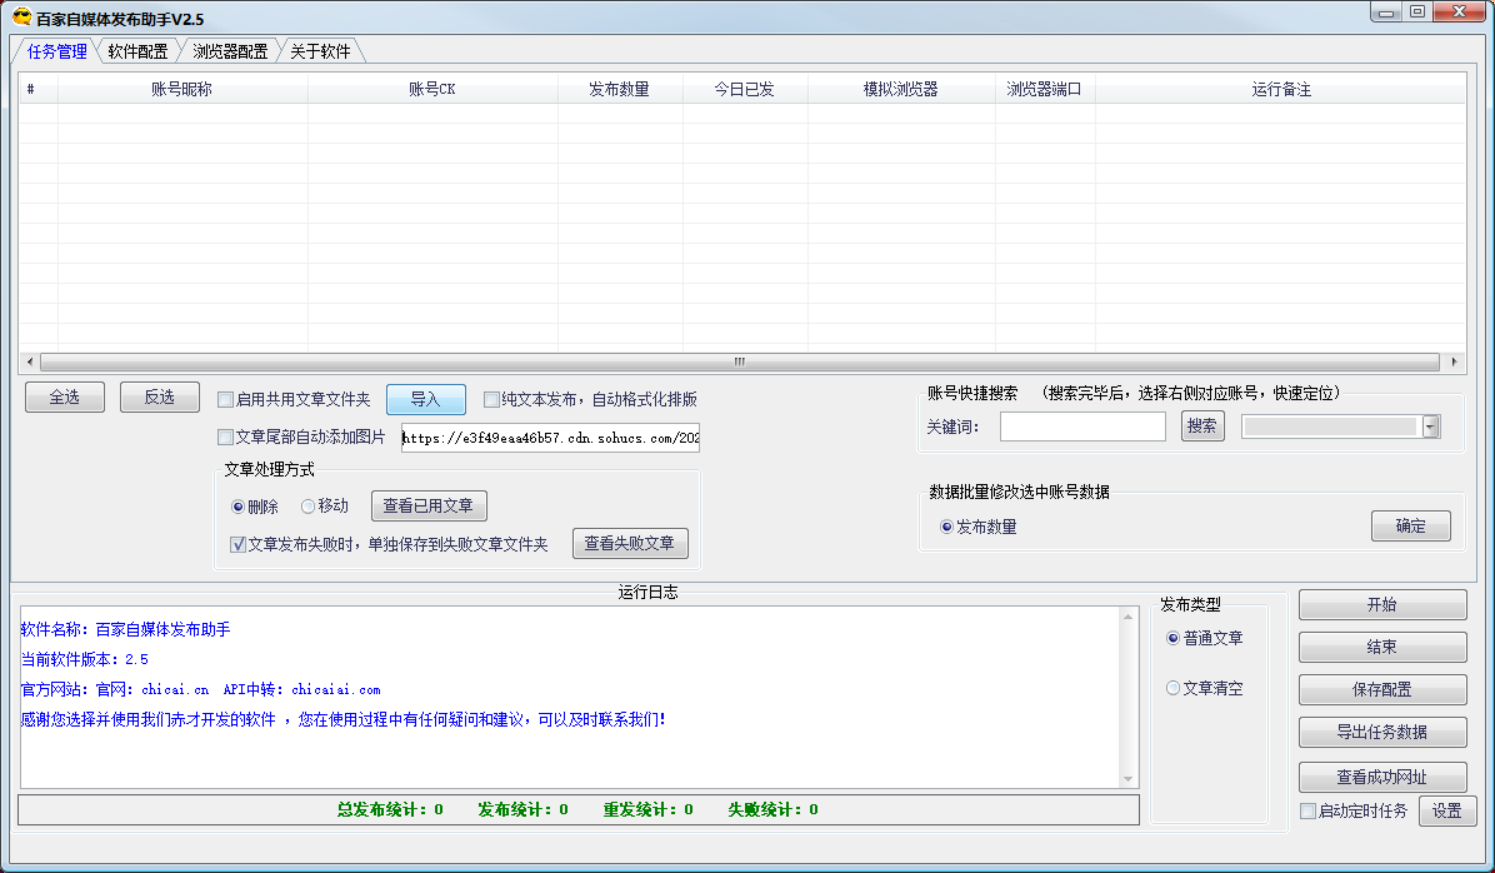
Task: Close the 百家自媒体发布助手 window
Action: (1459, 13)
